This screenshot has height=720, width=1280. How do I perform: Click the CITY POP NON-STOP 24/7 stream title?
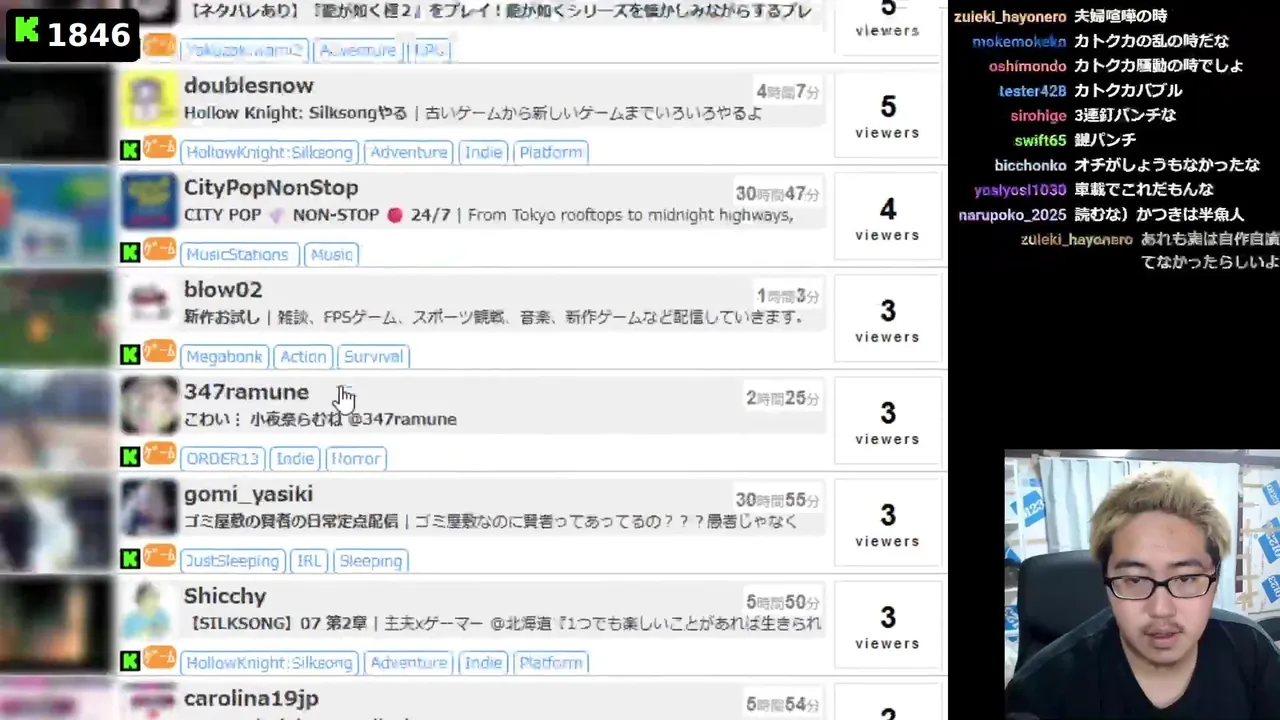tap(317, 215)
